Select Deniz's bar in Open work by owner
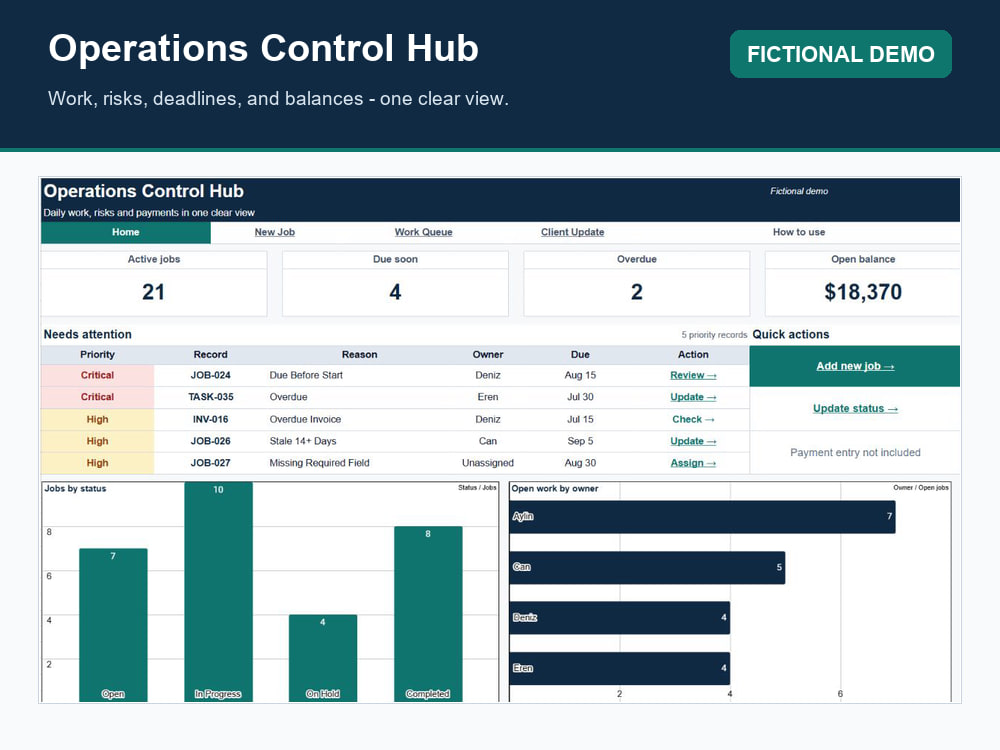This screenshot has width=1000, height=750. pos(620,617)
